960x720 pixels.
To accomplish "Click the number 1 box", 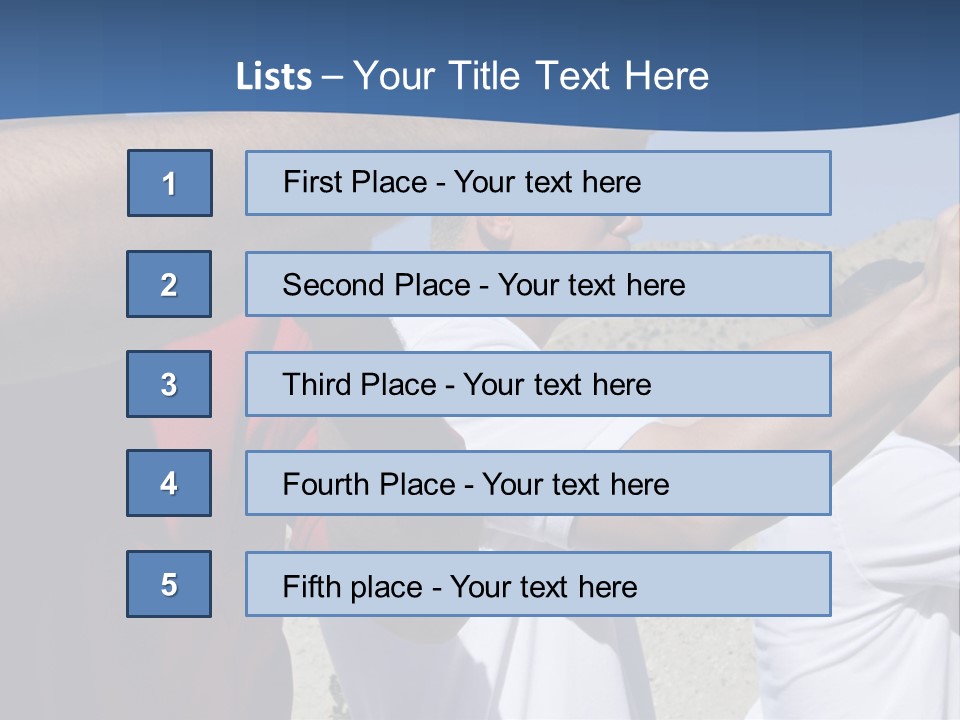I will tap(169, 183).
